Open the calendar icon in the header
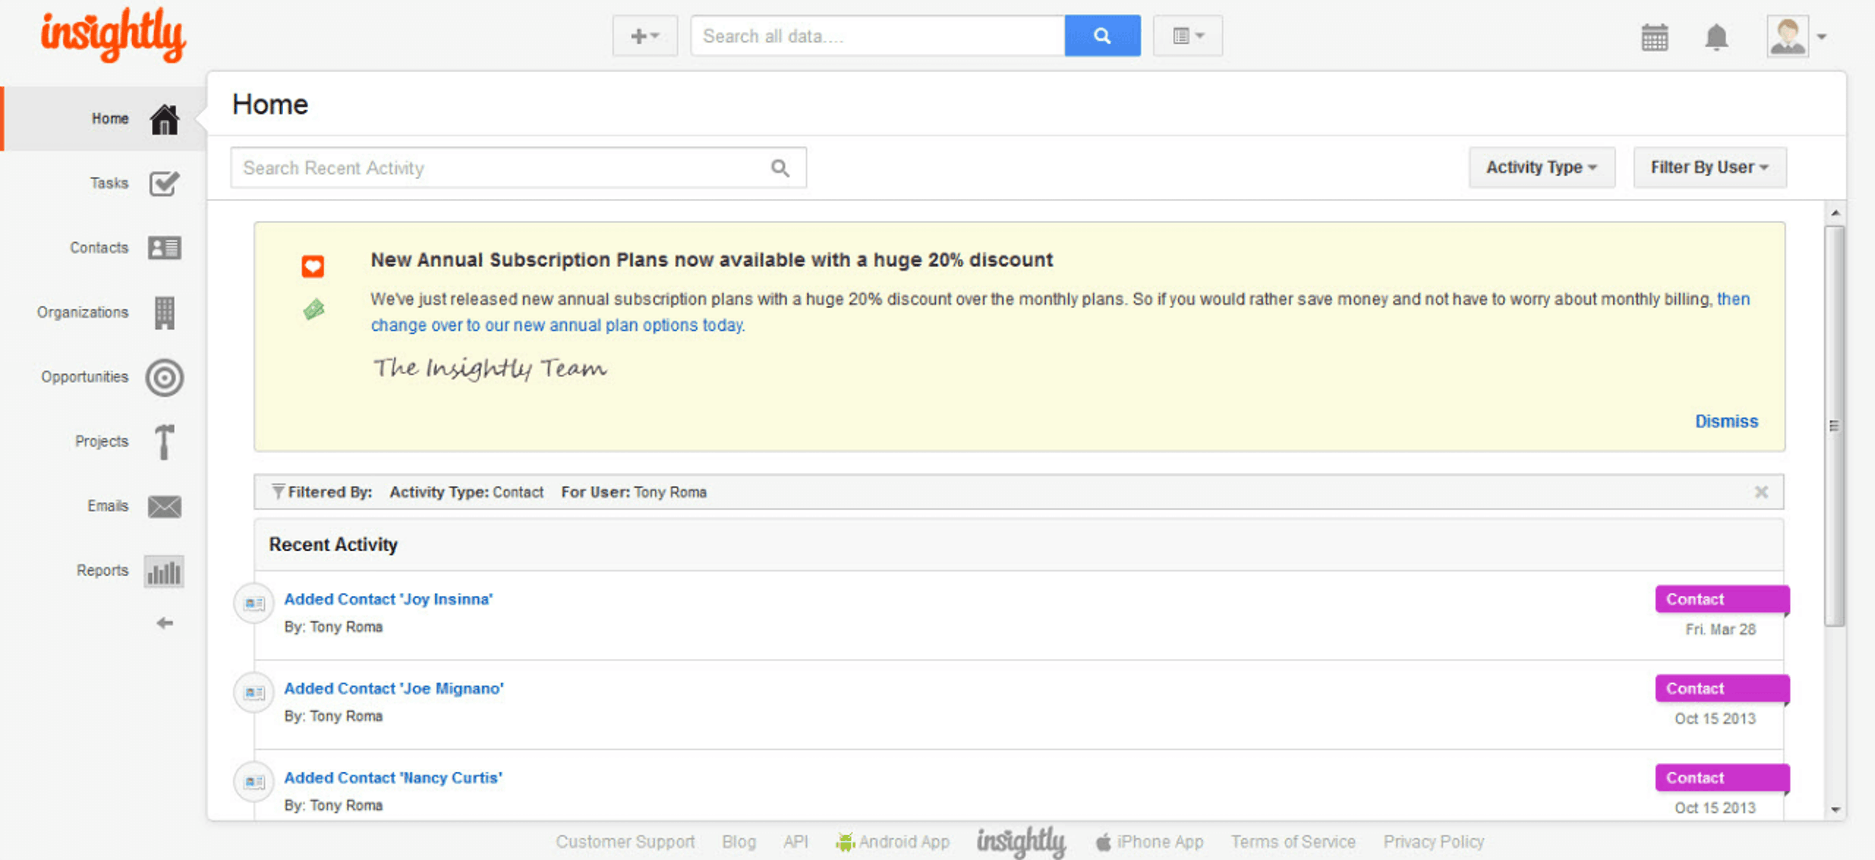Image resolution: width=1875 pixels, height=860 pixels. click(1655, 38)
